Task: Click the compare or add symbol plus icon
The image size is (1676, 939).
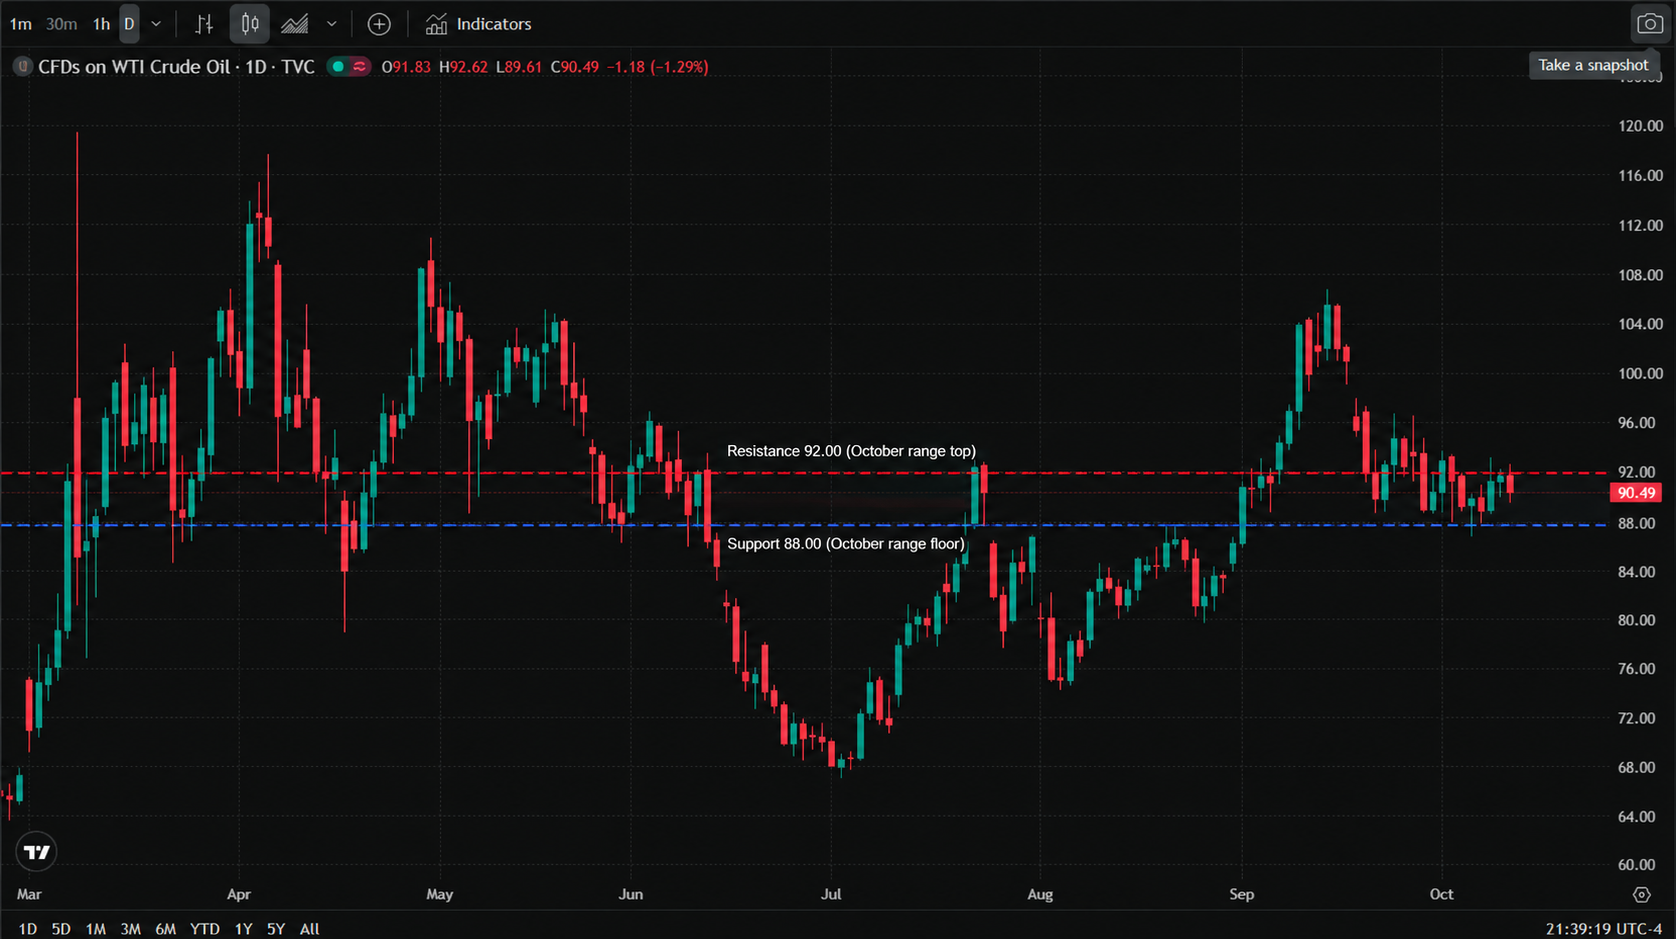Action: click(379, 24)
